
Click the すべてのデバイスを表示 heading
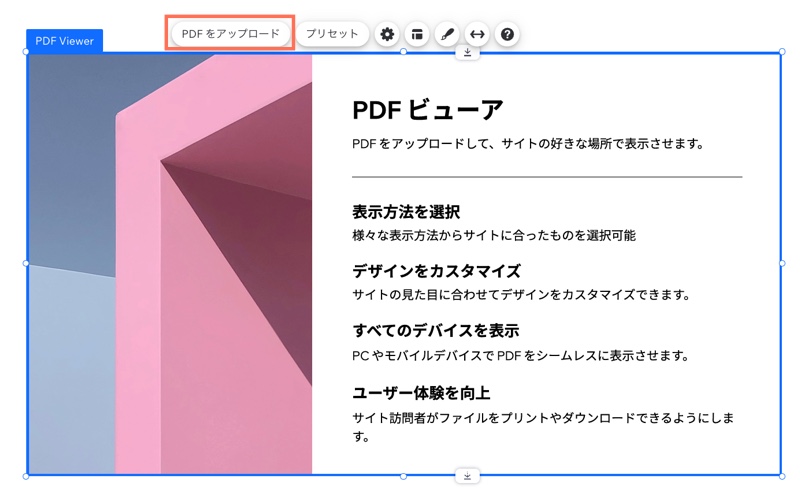pyautogui.click(x=436, y=330)
